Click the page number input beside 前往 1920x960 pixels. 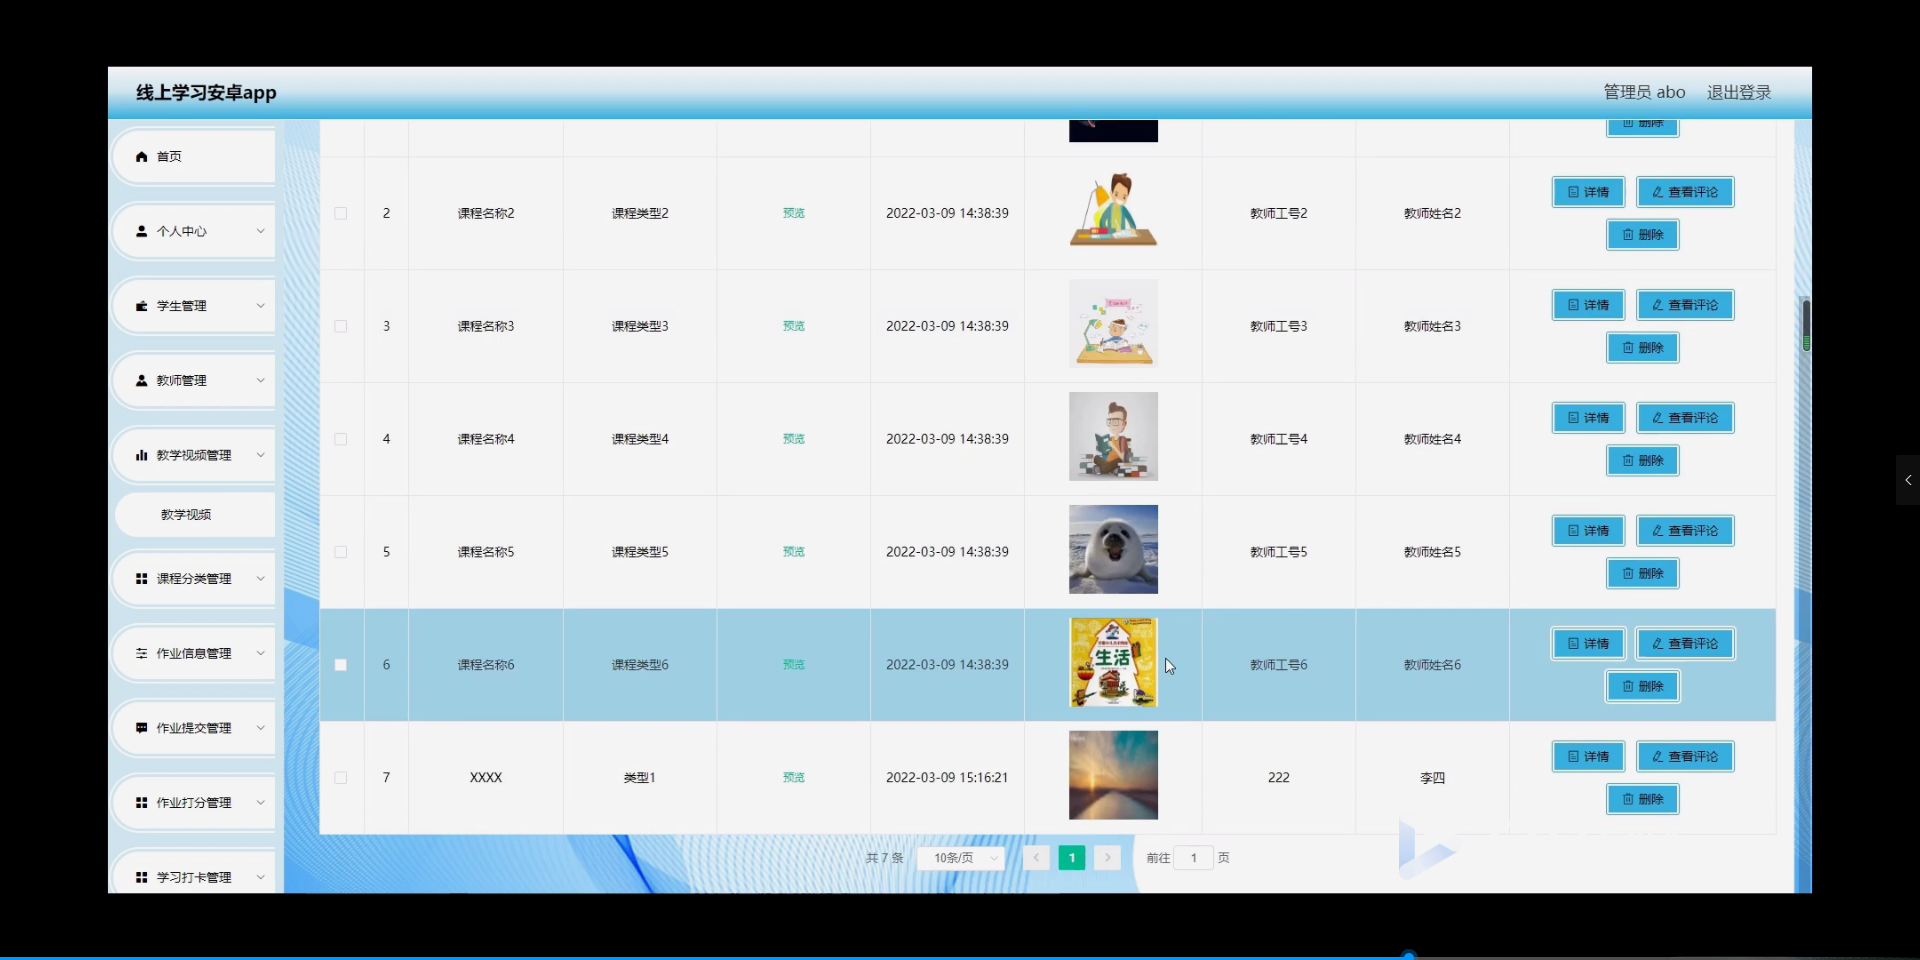click(x=1192, y=858)
